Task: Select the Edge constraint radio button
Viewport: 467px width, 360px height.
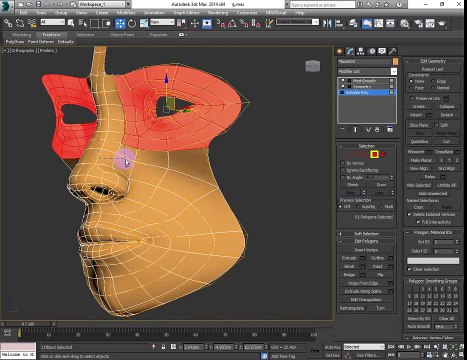Action: coord(433,81)
